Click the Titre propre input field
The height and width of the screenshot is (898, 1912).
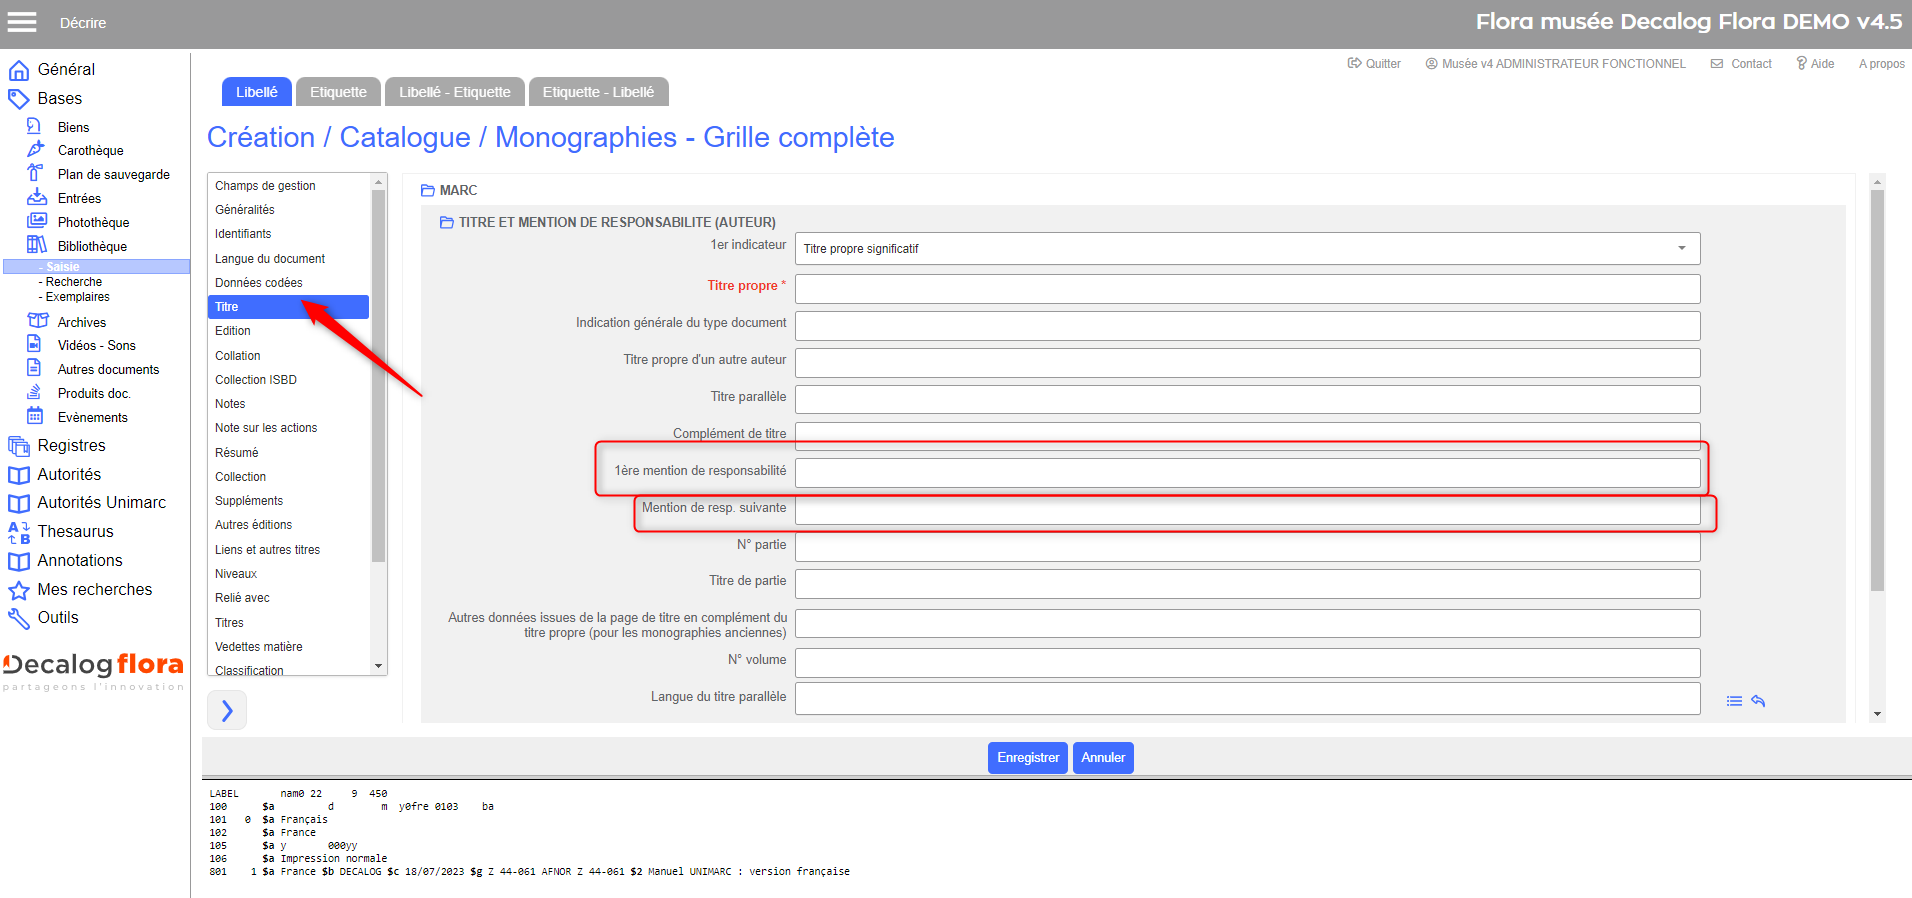(x=1247, y=289)
